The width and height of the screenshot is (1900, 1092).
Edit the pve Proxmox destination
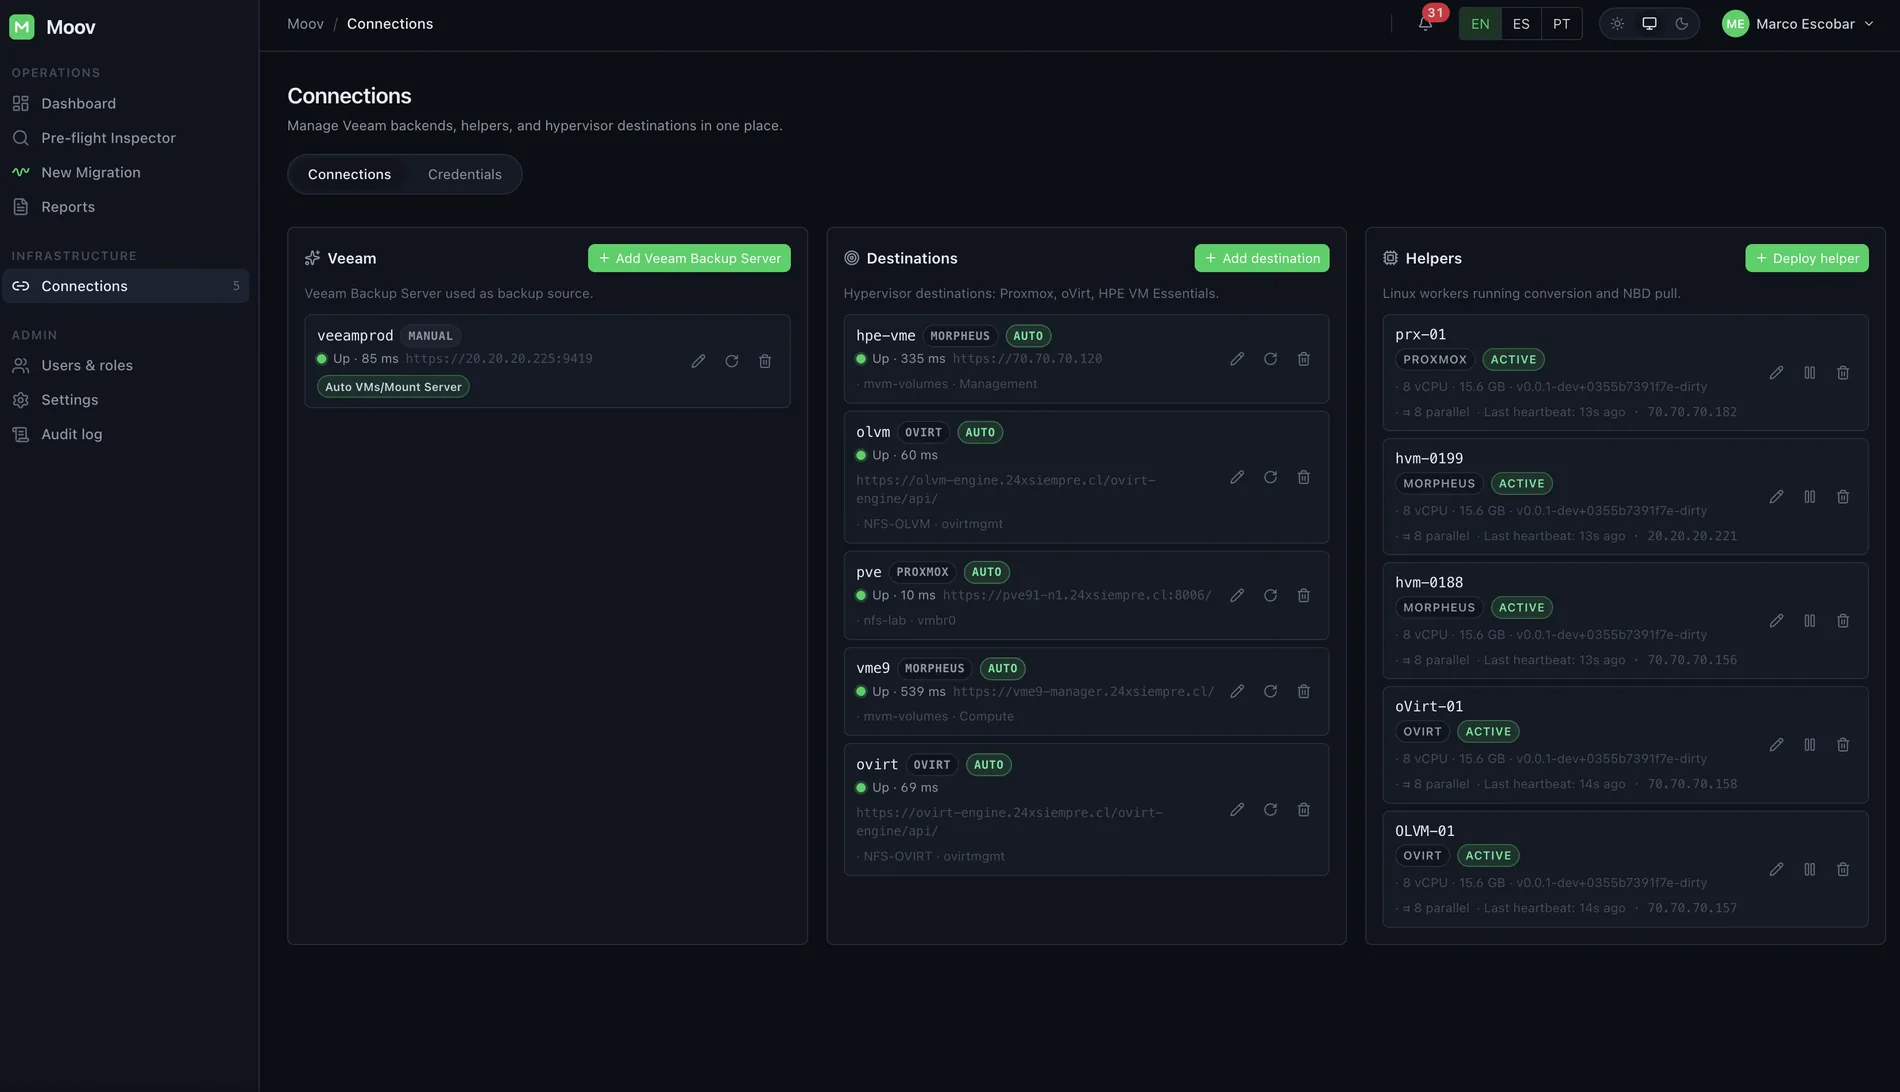(1237, 595)
